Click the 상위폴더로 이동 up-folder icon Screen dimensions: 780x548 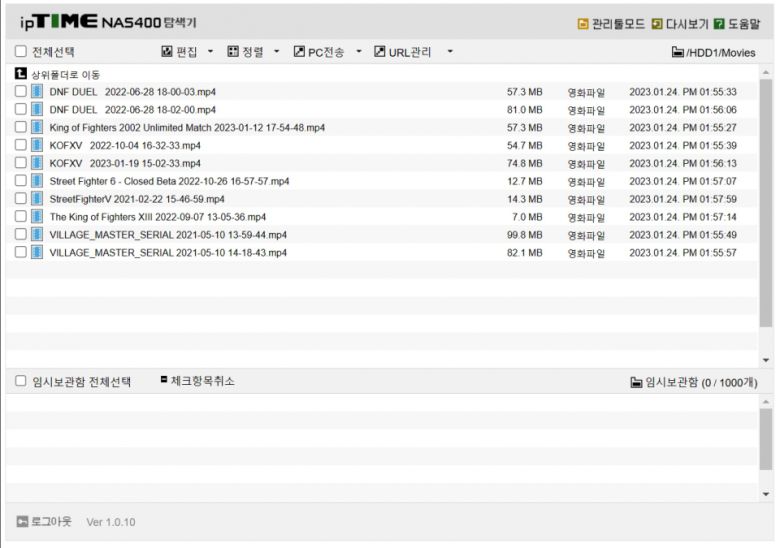(x=21, y=74)
